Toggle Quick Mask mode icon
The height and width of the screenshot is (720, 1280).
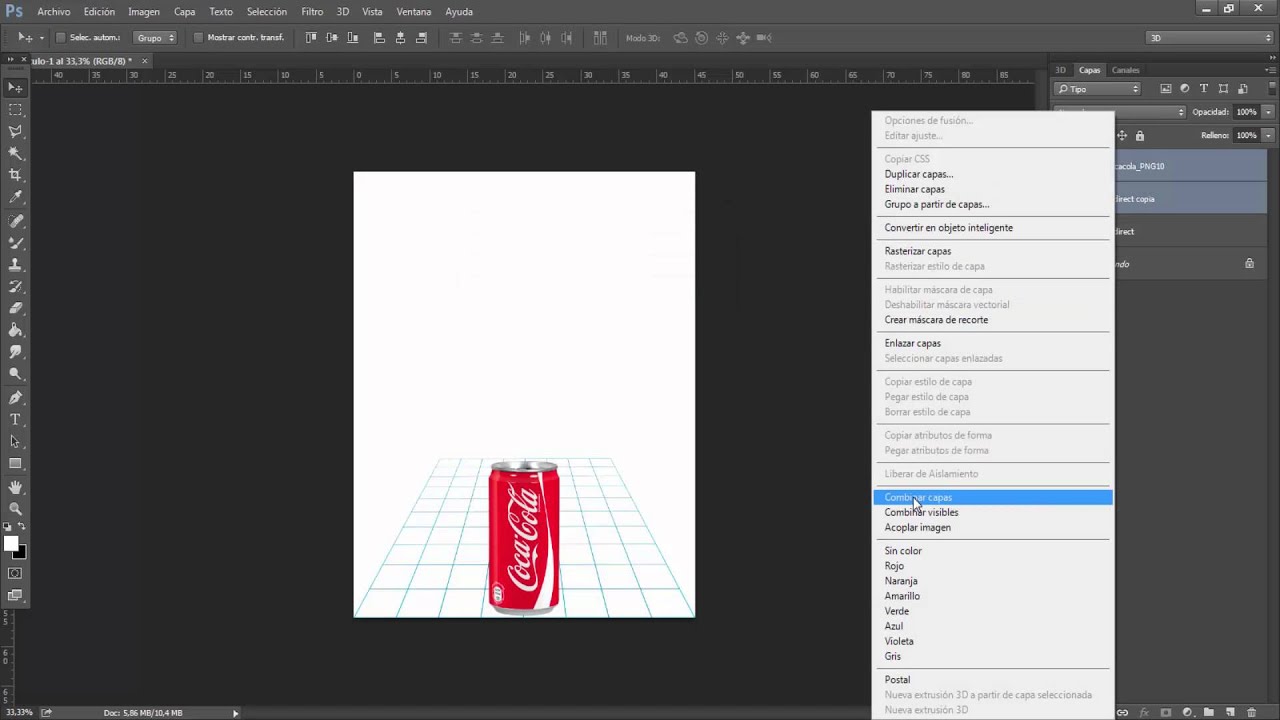(x=15, y=573)
